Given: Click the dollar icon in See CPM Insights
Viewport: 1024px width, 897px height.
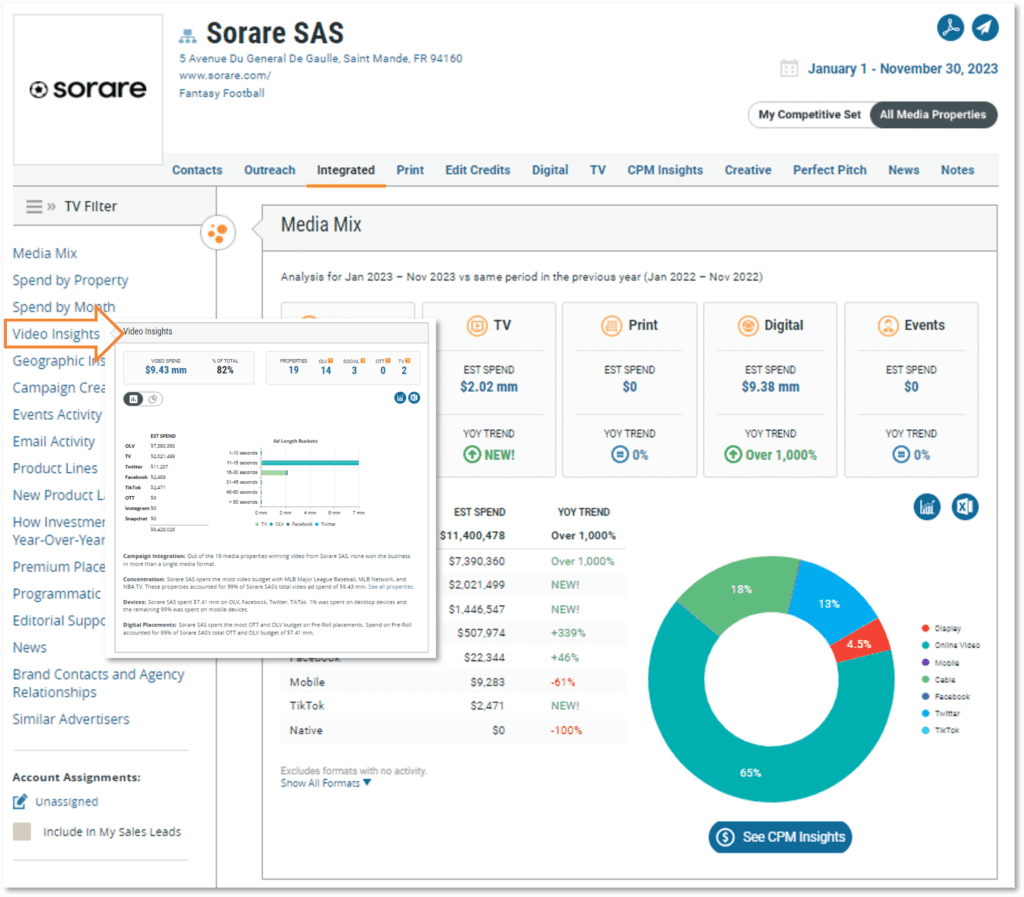Looking at the screenshot, I should (725, 837).
